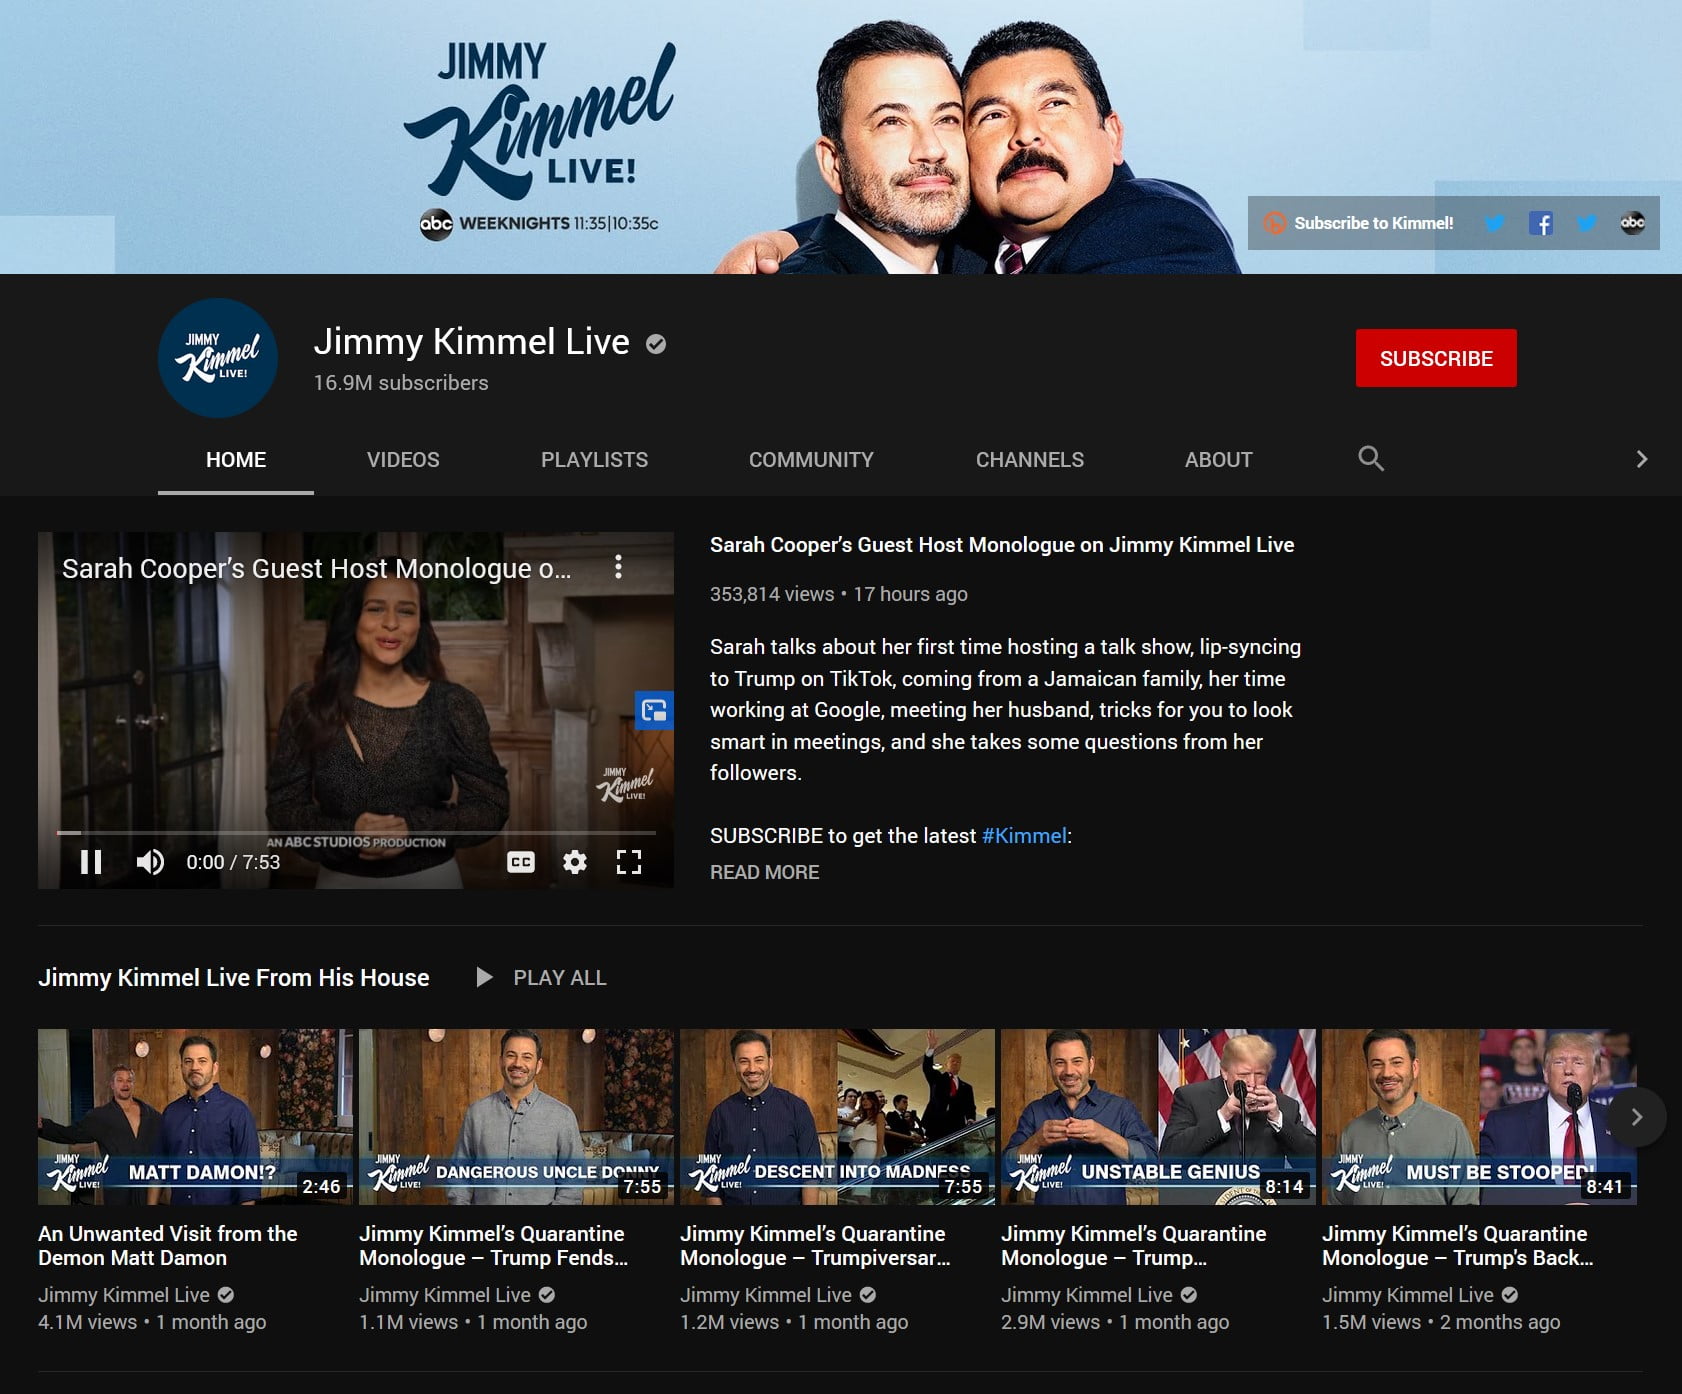Go to the CHANNELS tab
The image size is (1682, 1394).
coord(1030,459)
